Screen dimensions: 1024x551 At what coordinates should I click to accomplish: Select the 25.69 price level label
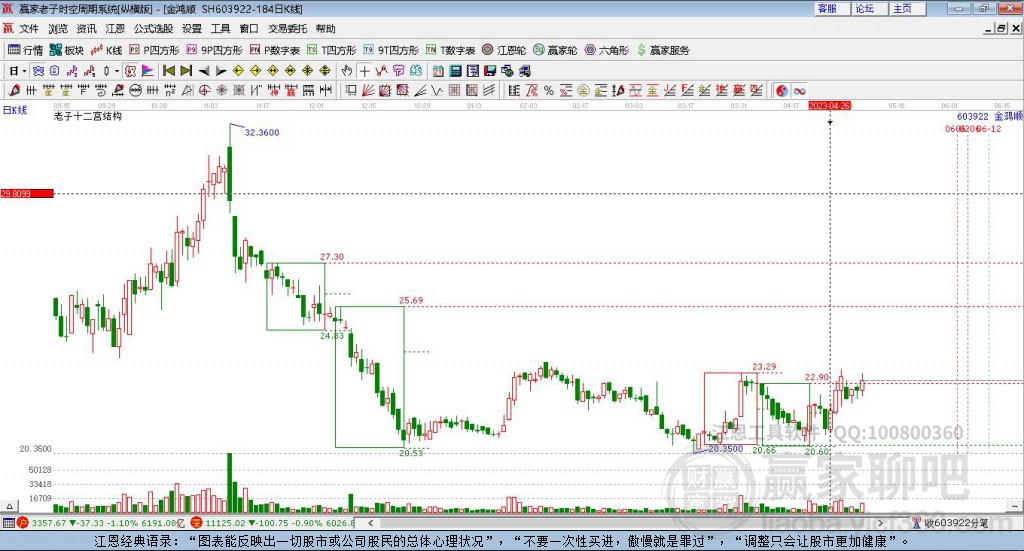(411, 301)
